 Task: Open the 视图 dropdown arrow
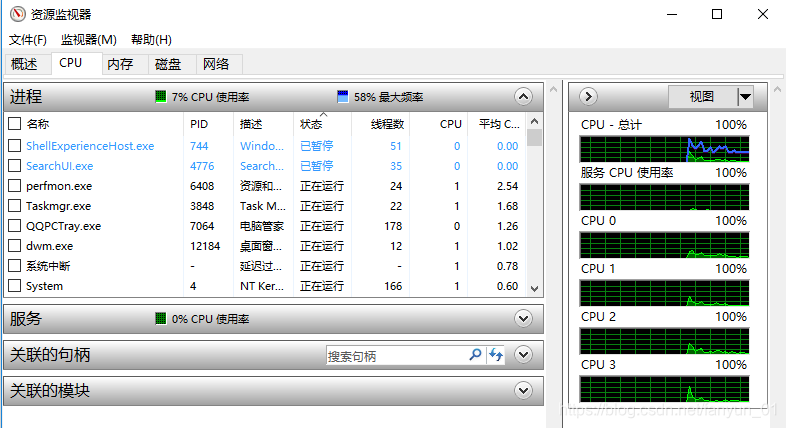[x=745, y=96]
